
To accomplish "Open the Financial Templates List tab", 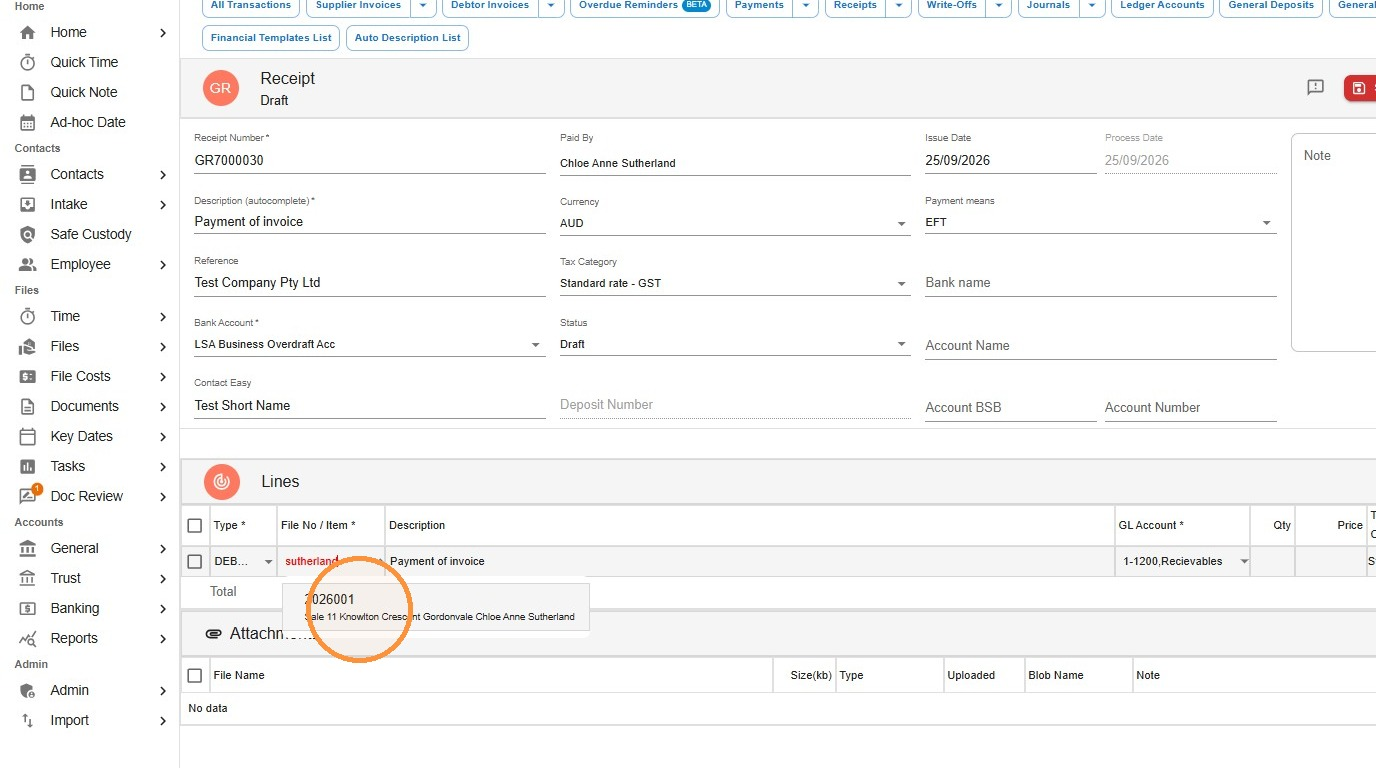I will pyautogui.click(x=271, y=38).
